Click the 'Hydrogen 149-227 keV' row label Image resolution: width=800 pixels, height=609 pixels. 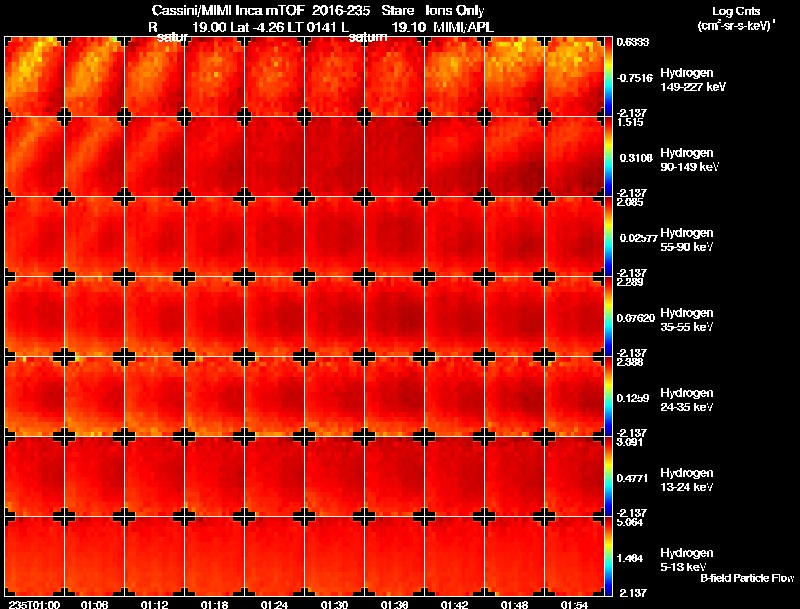click(693, 80)
